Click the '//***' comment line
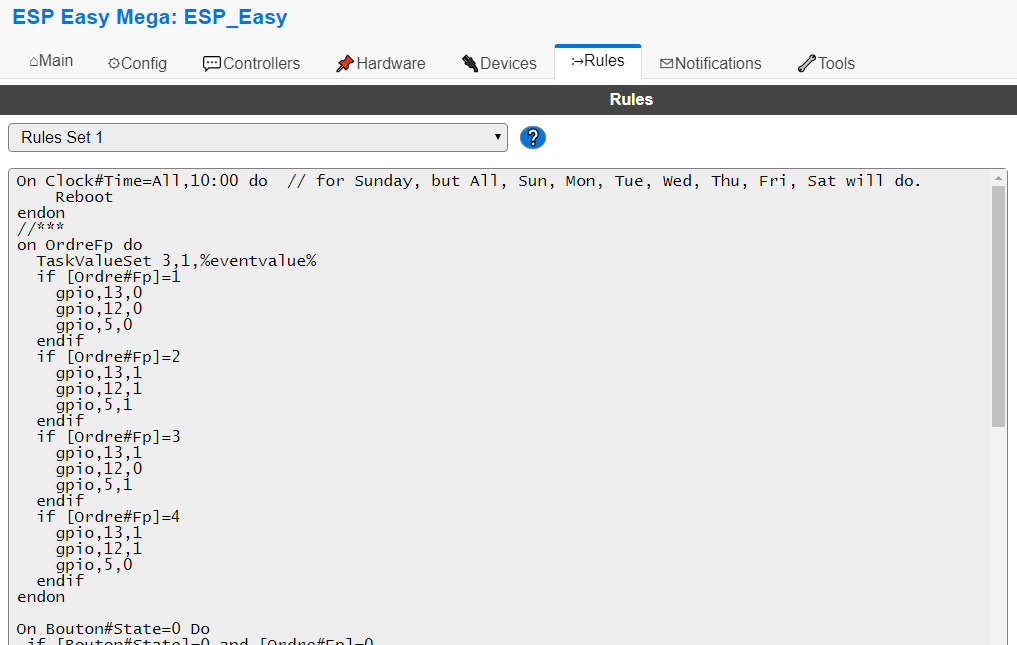This screenshot has height=645, width=1017. point(40,228)
